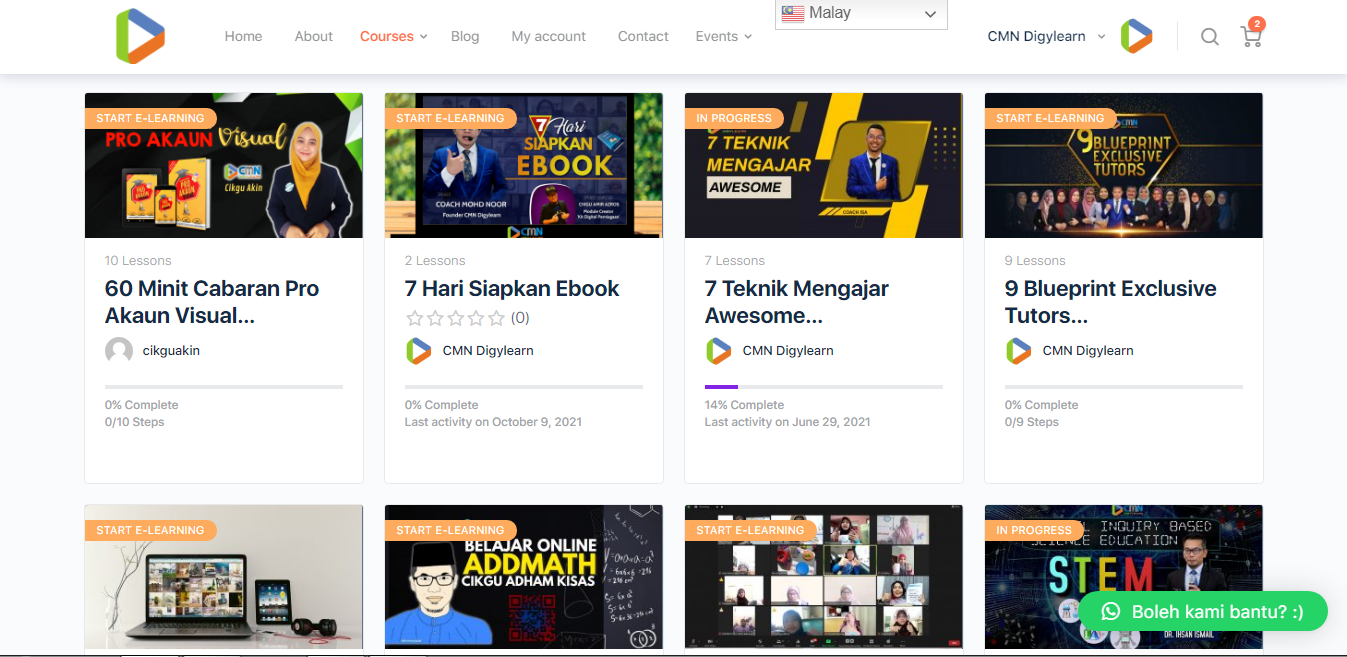Image resolution: width=1347 pixels, height=657 pixels.
Task: Go to the Blog menu item
Action: (x=465, y=36)
